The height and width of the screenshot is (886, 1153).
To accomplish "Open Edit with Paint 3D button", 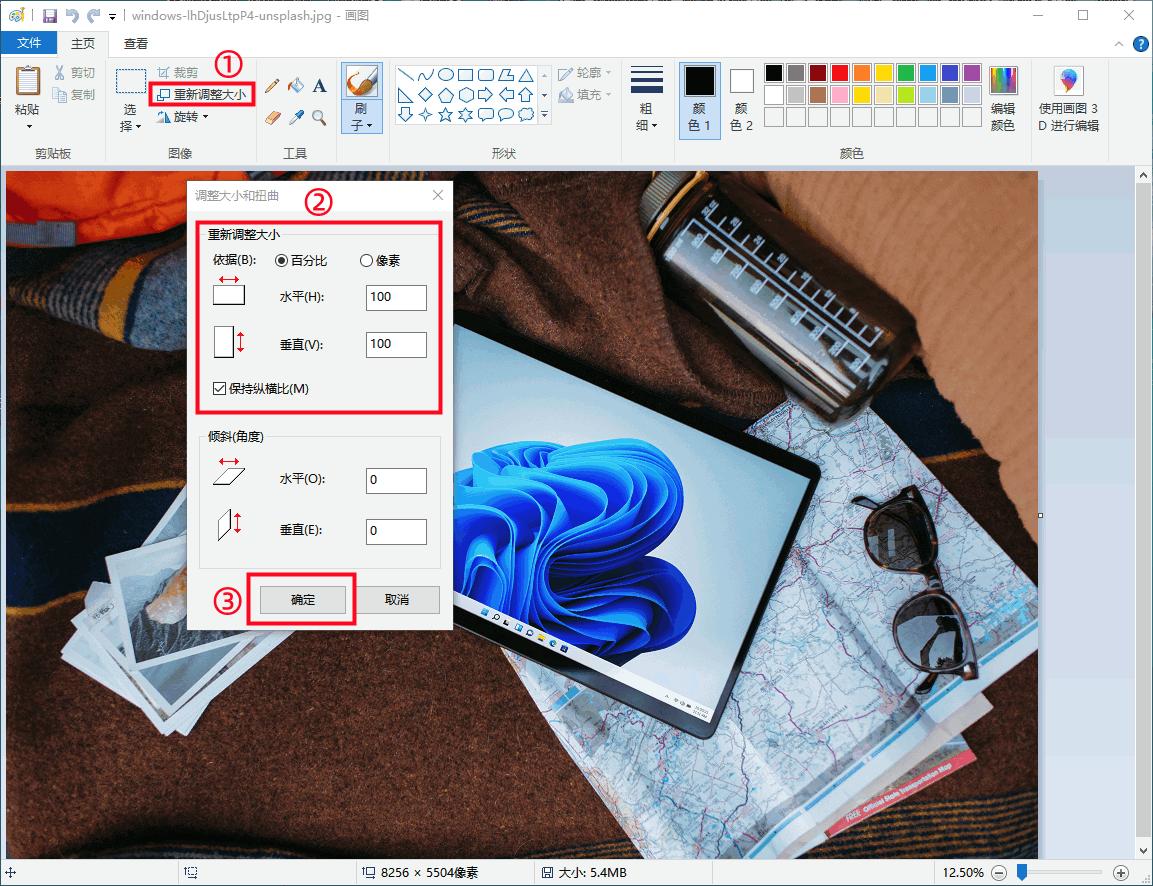I will (1068, 99).
